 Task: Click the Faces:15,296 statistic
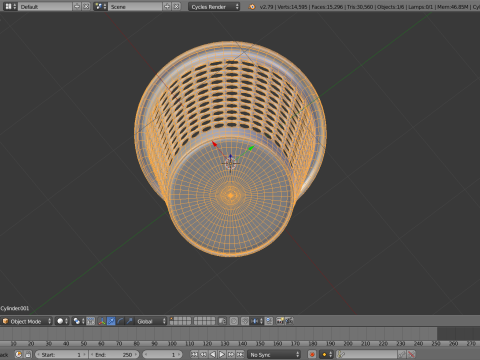(x=327, y=7)
